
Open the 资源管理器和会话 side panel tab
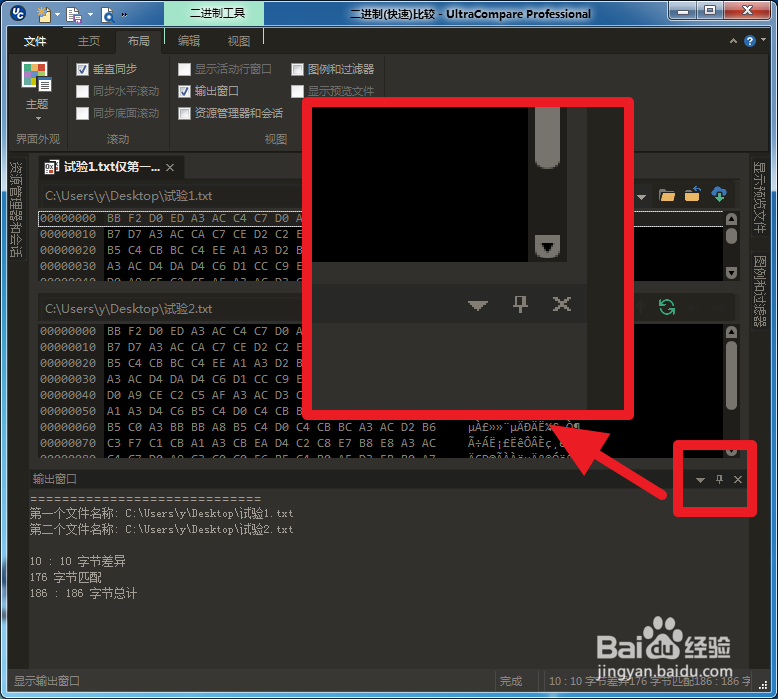point(16,209)
